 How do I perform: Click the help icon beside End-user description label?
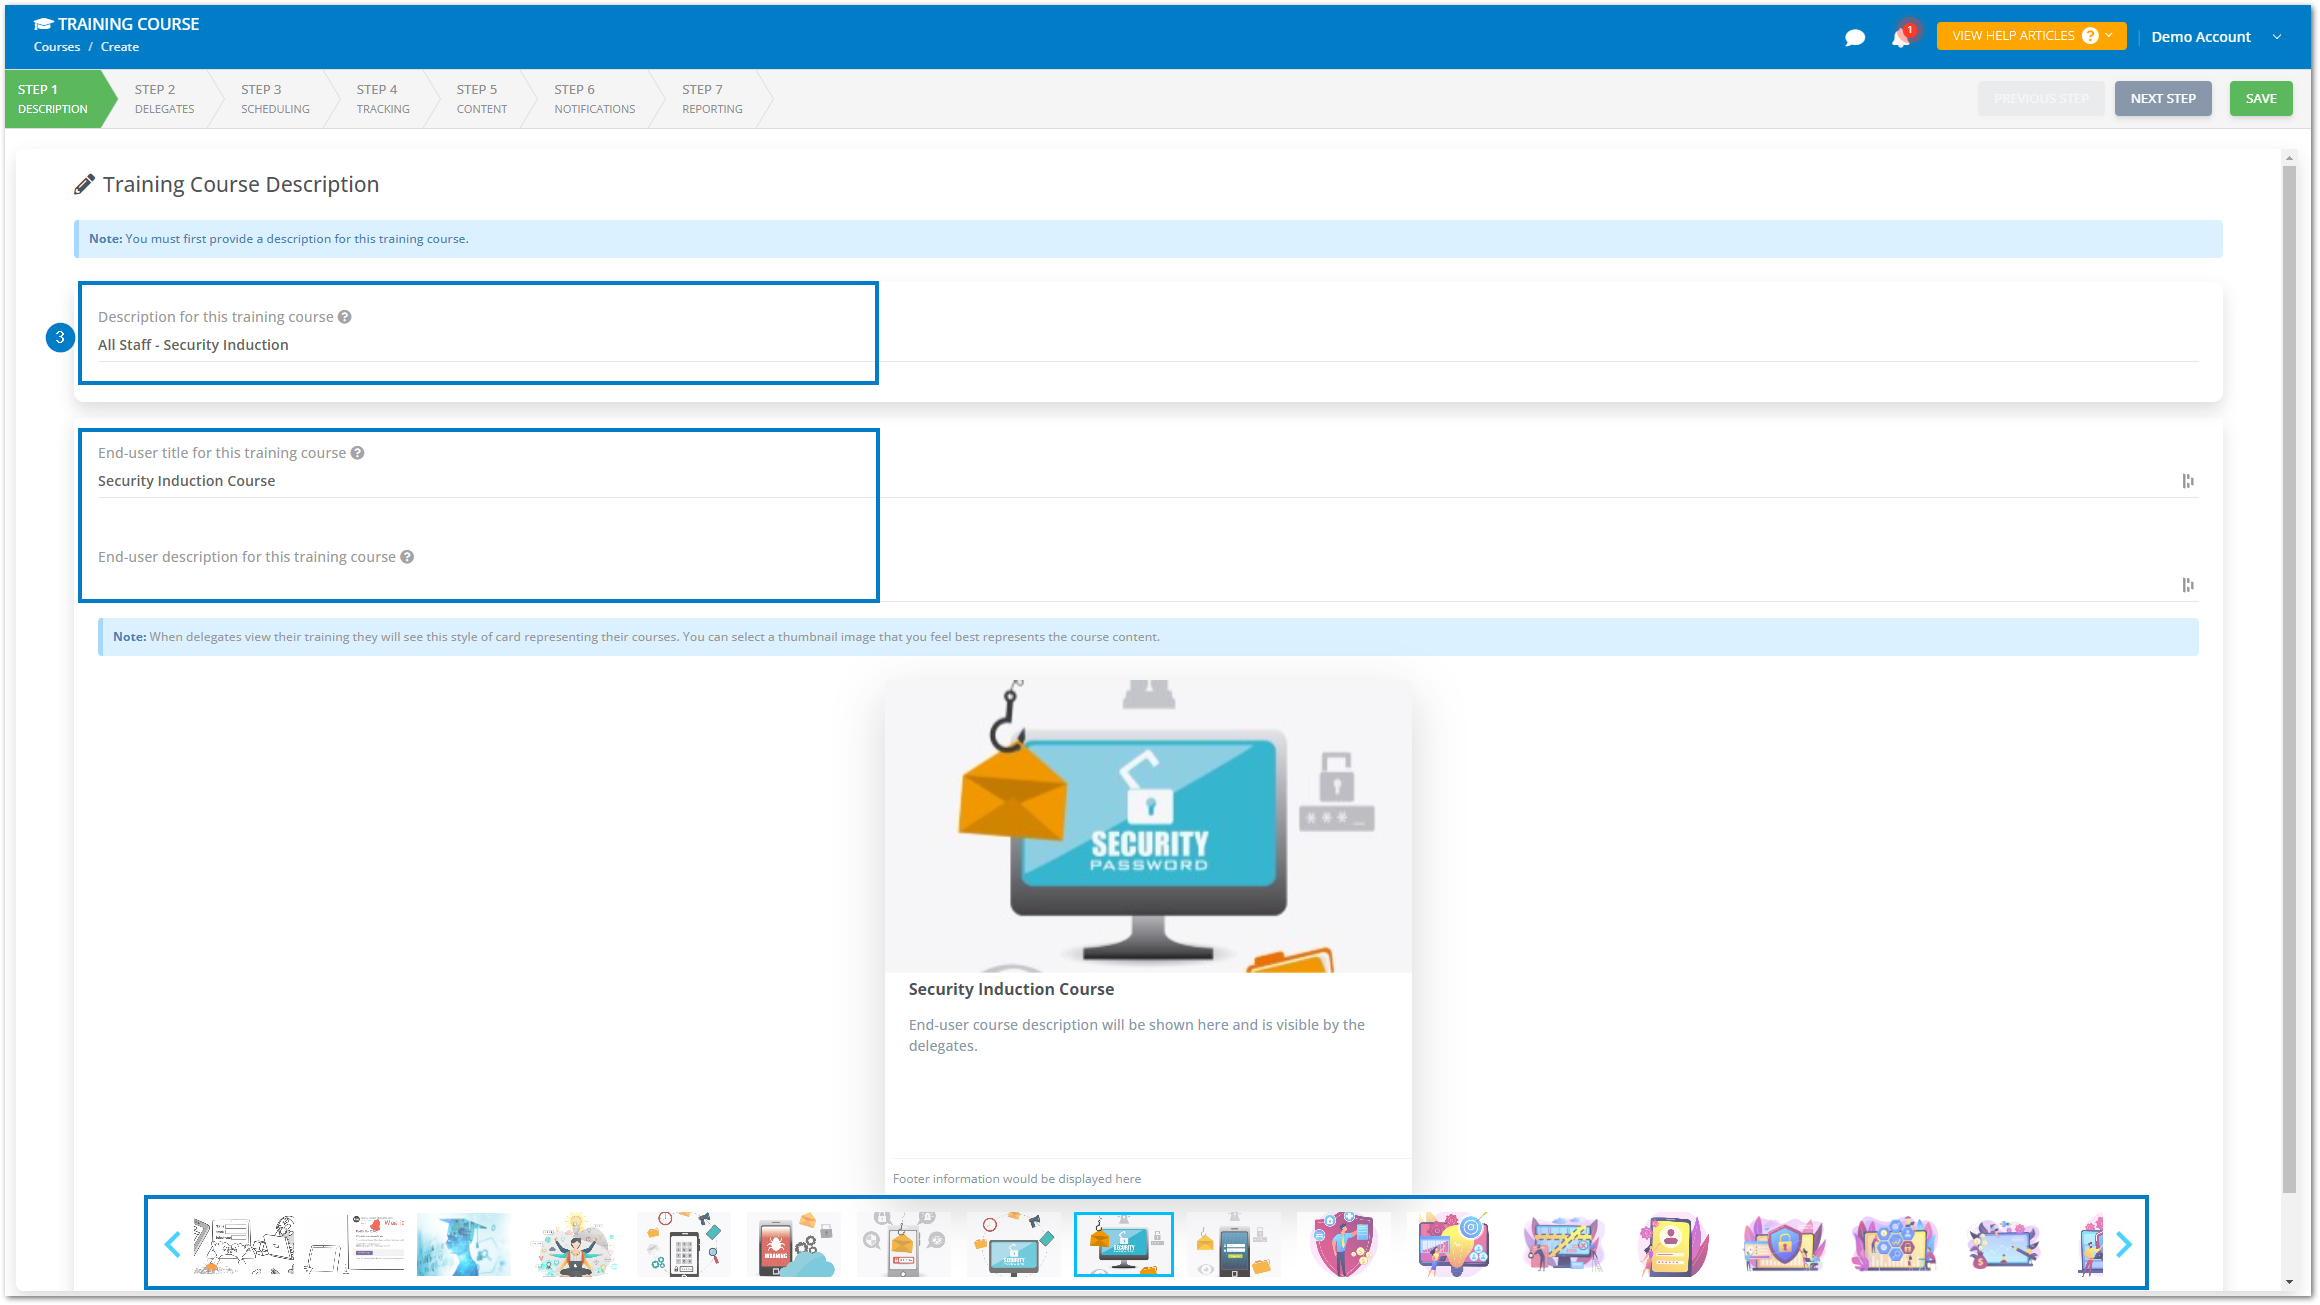tap(407, 557)
